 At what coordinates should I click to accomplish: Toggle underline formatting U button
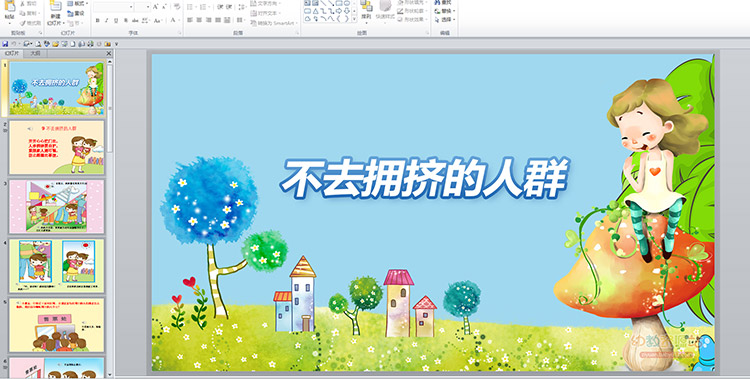(x=116, y=21)
